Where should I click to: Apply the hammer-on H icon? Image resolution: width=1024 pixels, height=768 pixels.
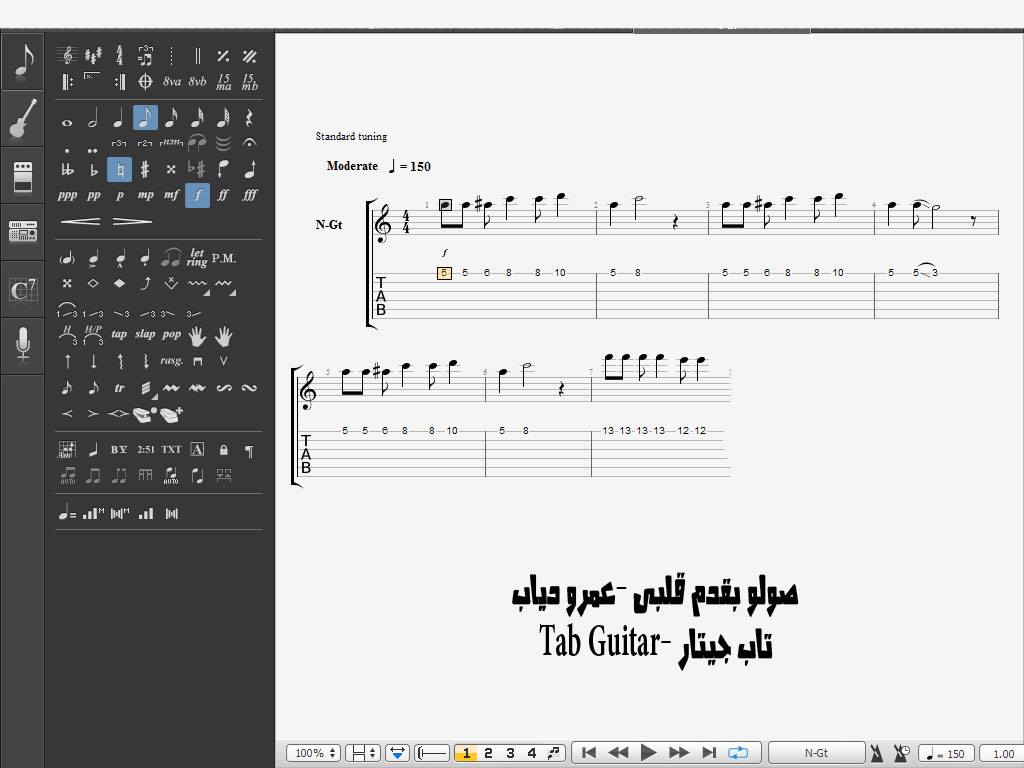(x=67, y=336)
